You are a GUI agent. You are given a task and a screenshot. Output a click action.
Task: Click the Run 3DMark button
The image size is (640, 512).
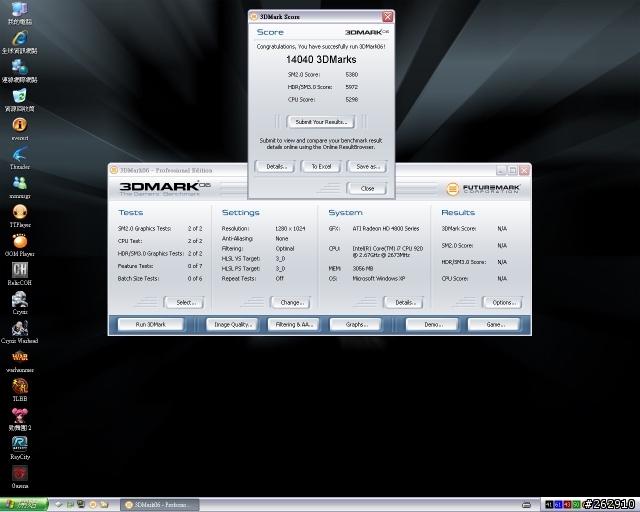coord(151,325)
